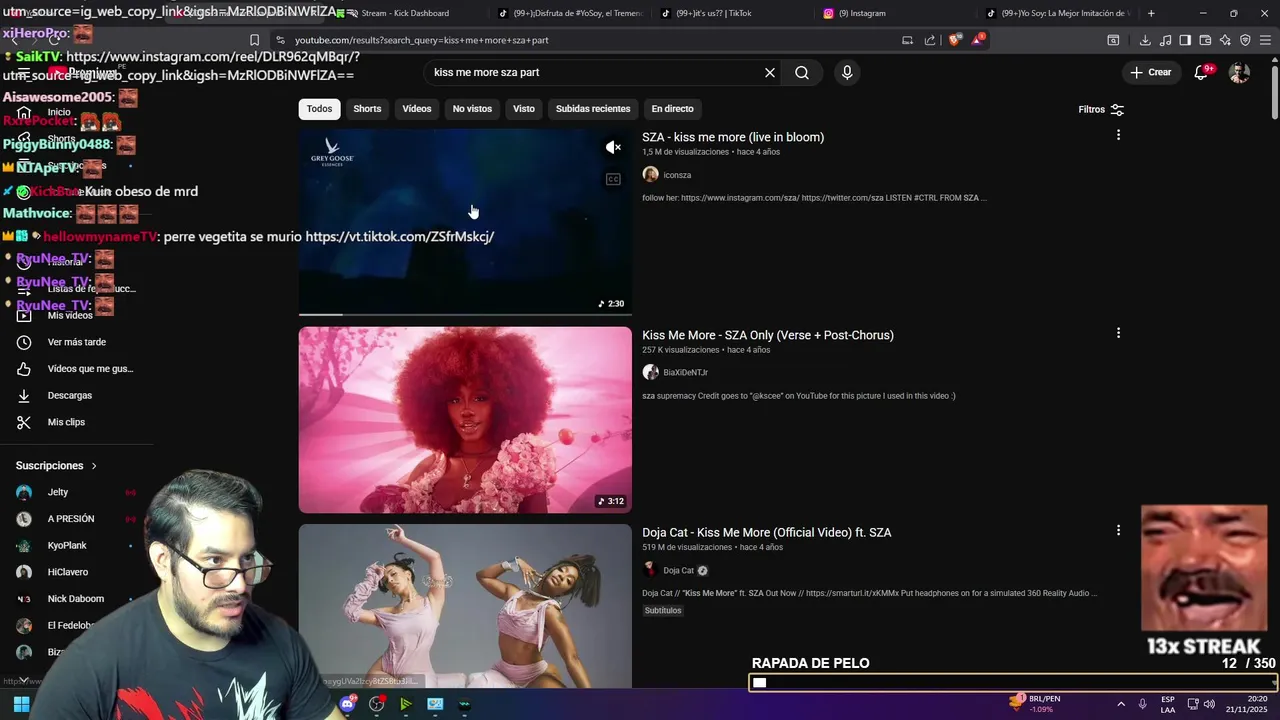Screen dimensions: 1280x720
Task: Select the Shorts filter chip
Action: point(367,109)
